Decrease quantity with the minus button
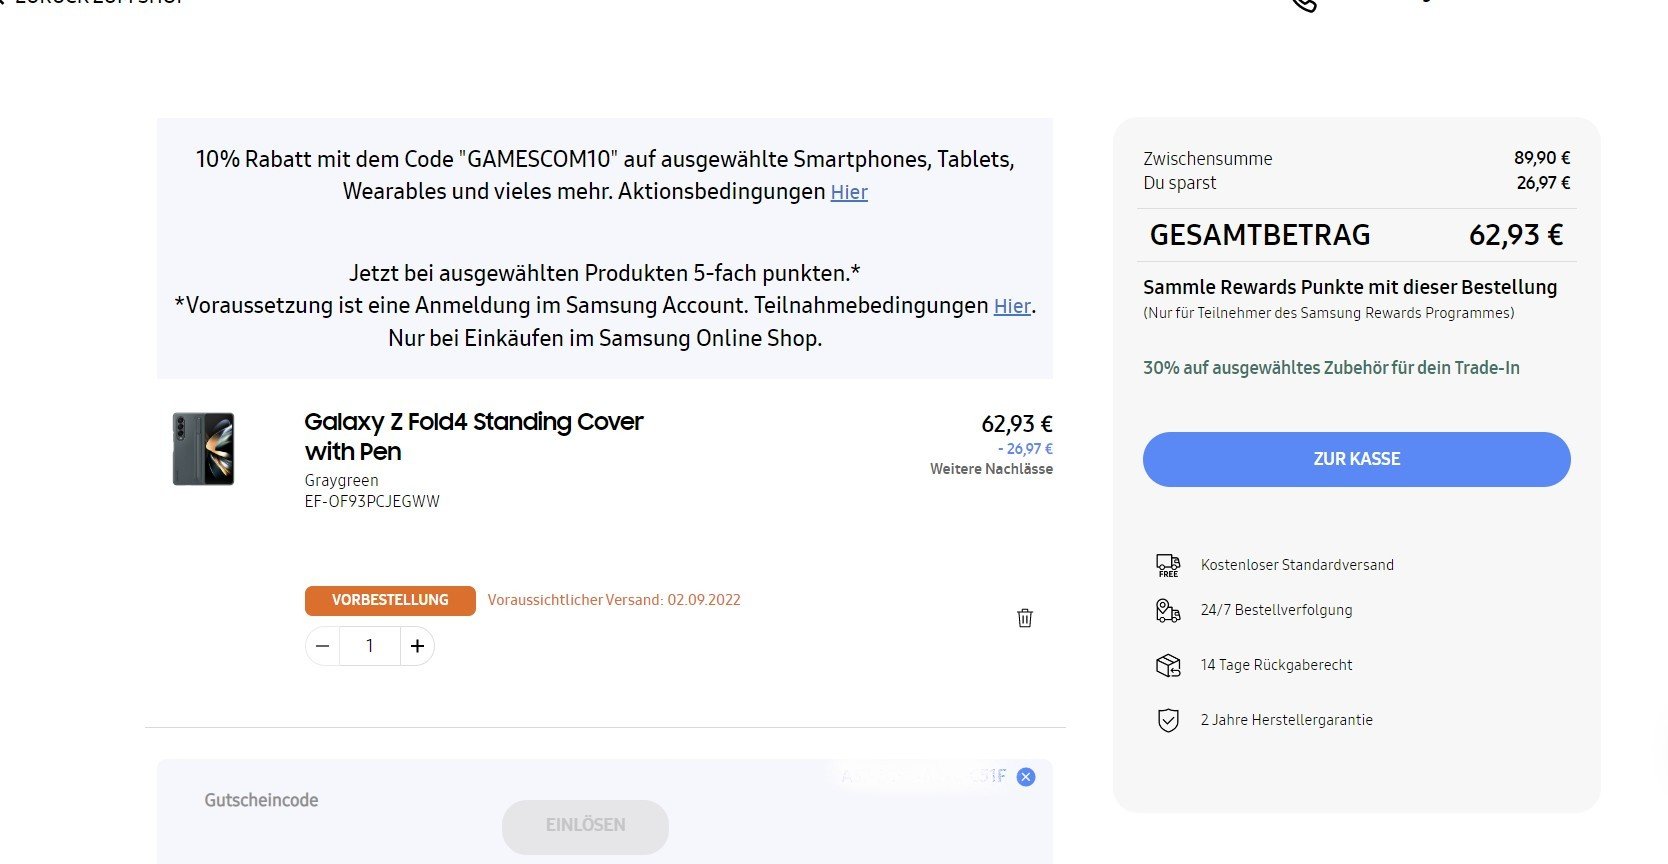Viewport: 1668px width, 864px height. [323, 646]
